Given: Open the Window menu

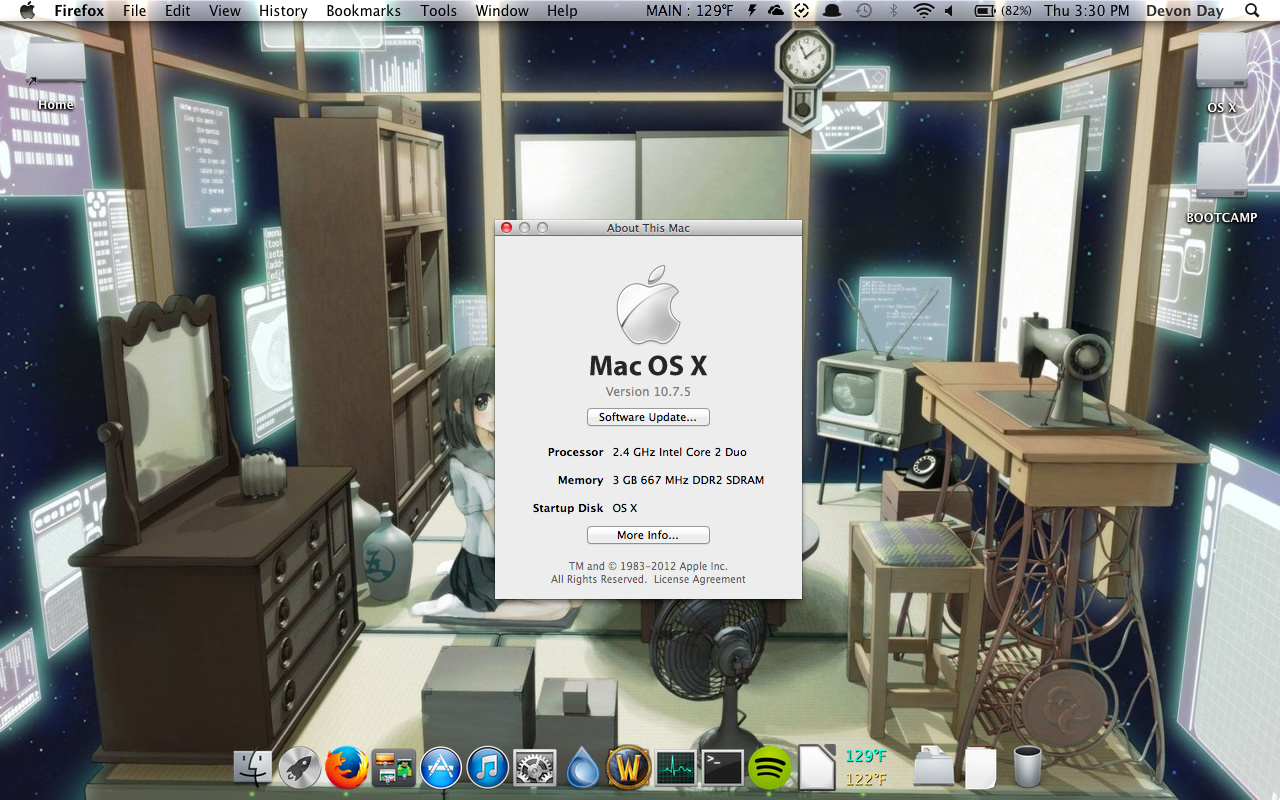Looking at the screenshot, I should [502, 11].
